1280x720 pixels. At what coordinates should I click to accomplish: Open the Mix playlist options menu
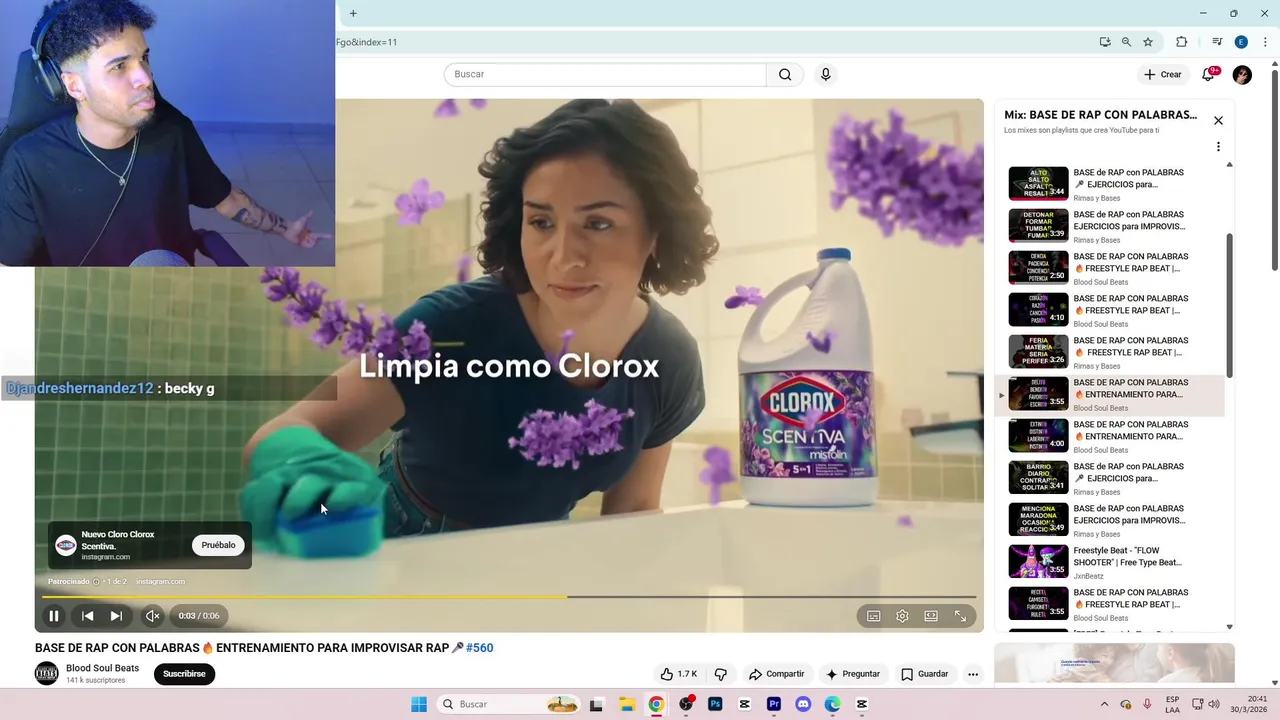(1218, 147)
